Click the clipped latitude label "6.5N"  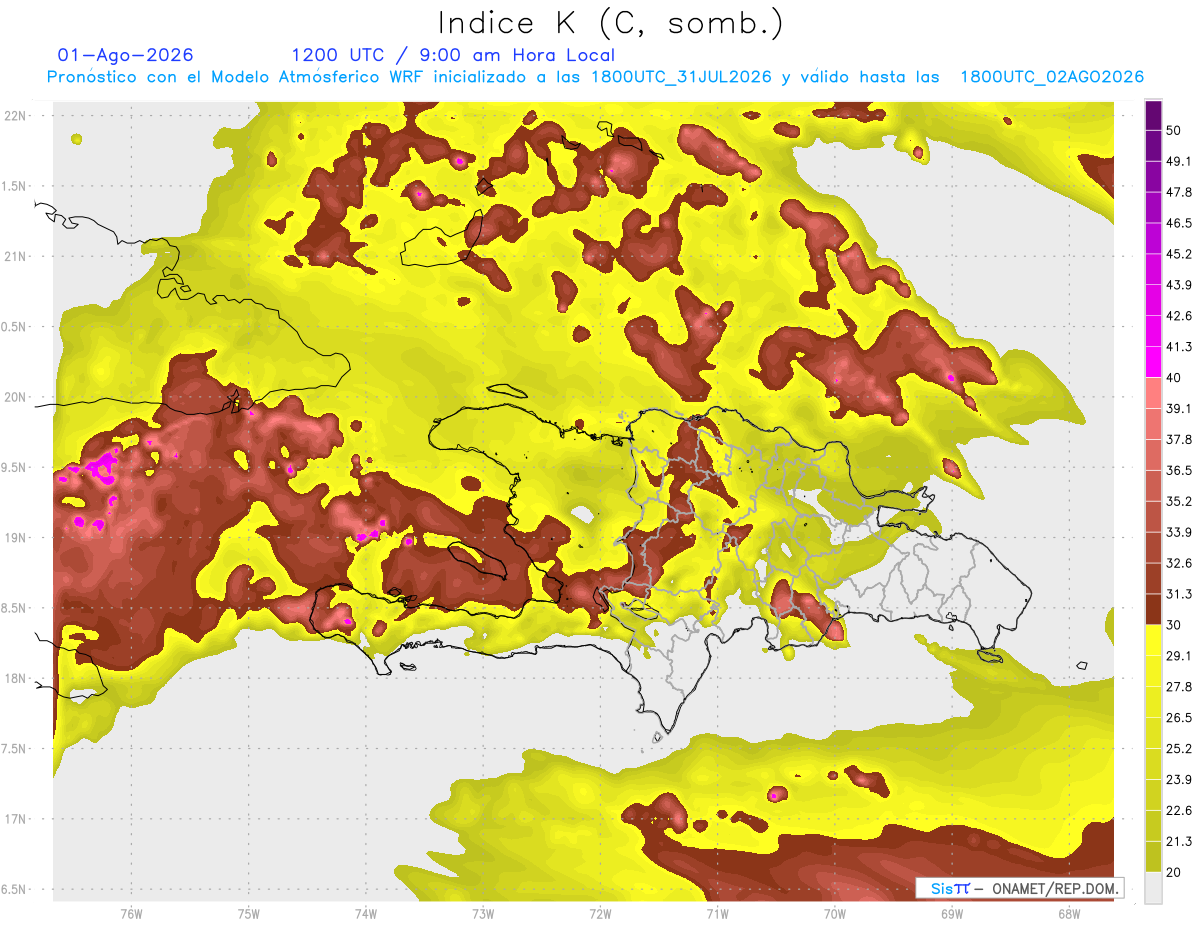15,890
